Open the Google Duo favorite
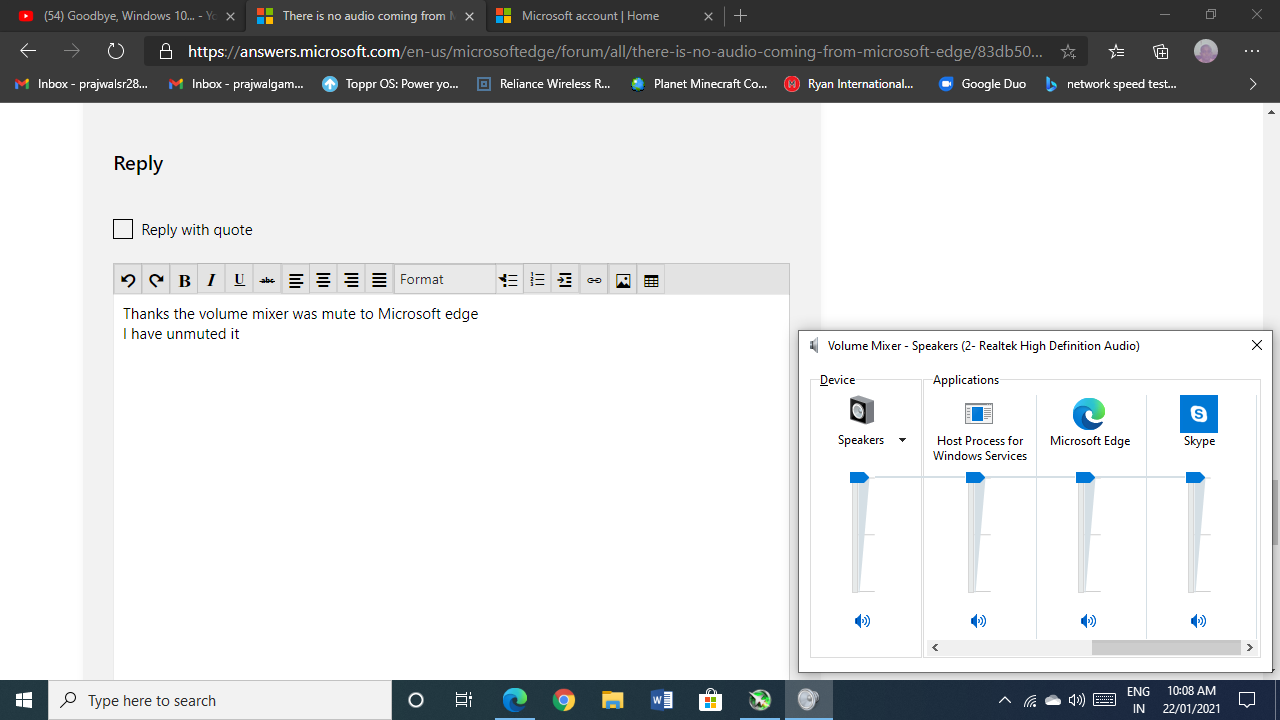 click(x=982, y=84)
